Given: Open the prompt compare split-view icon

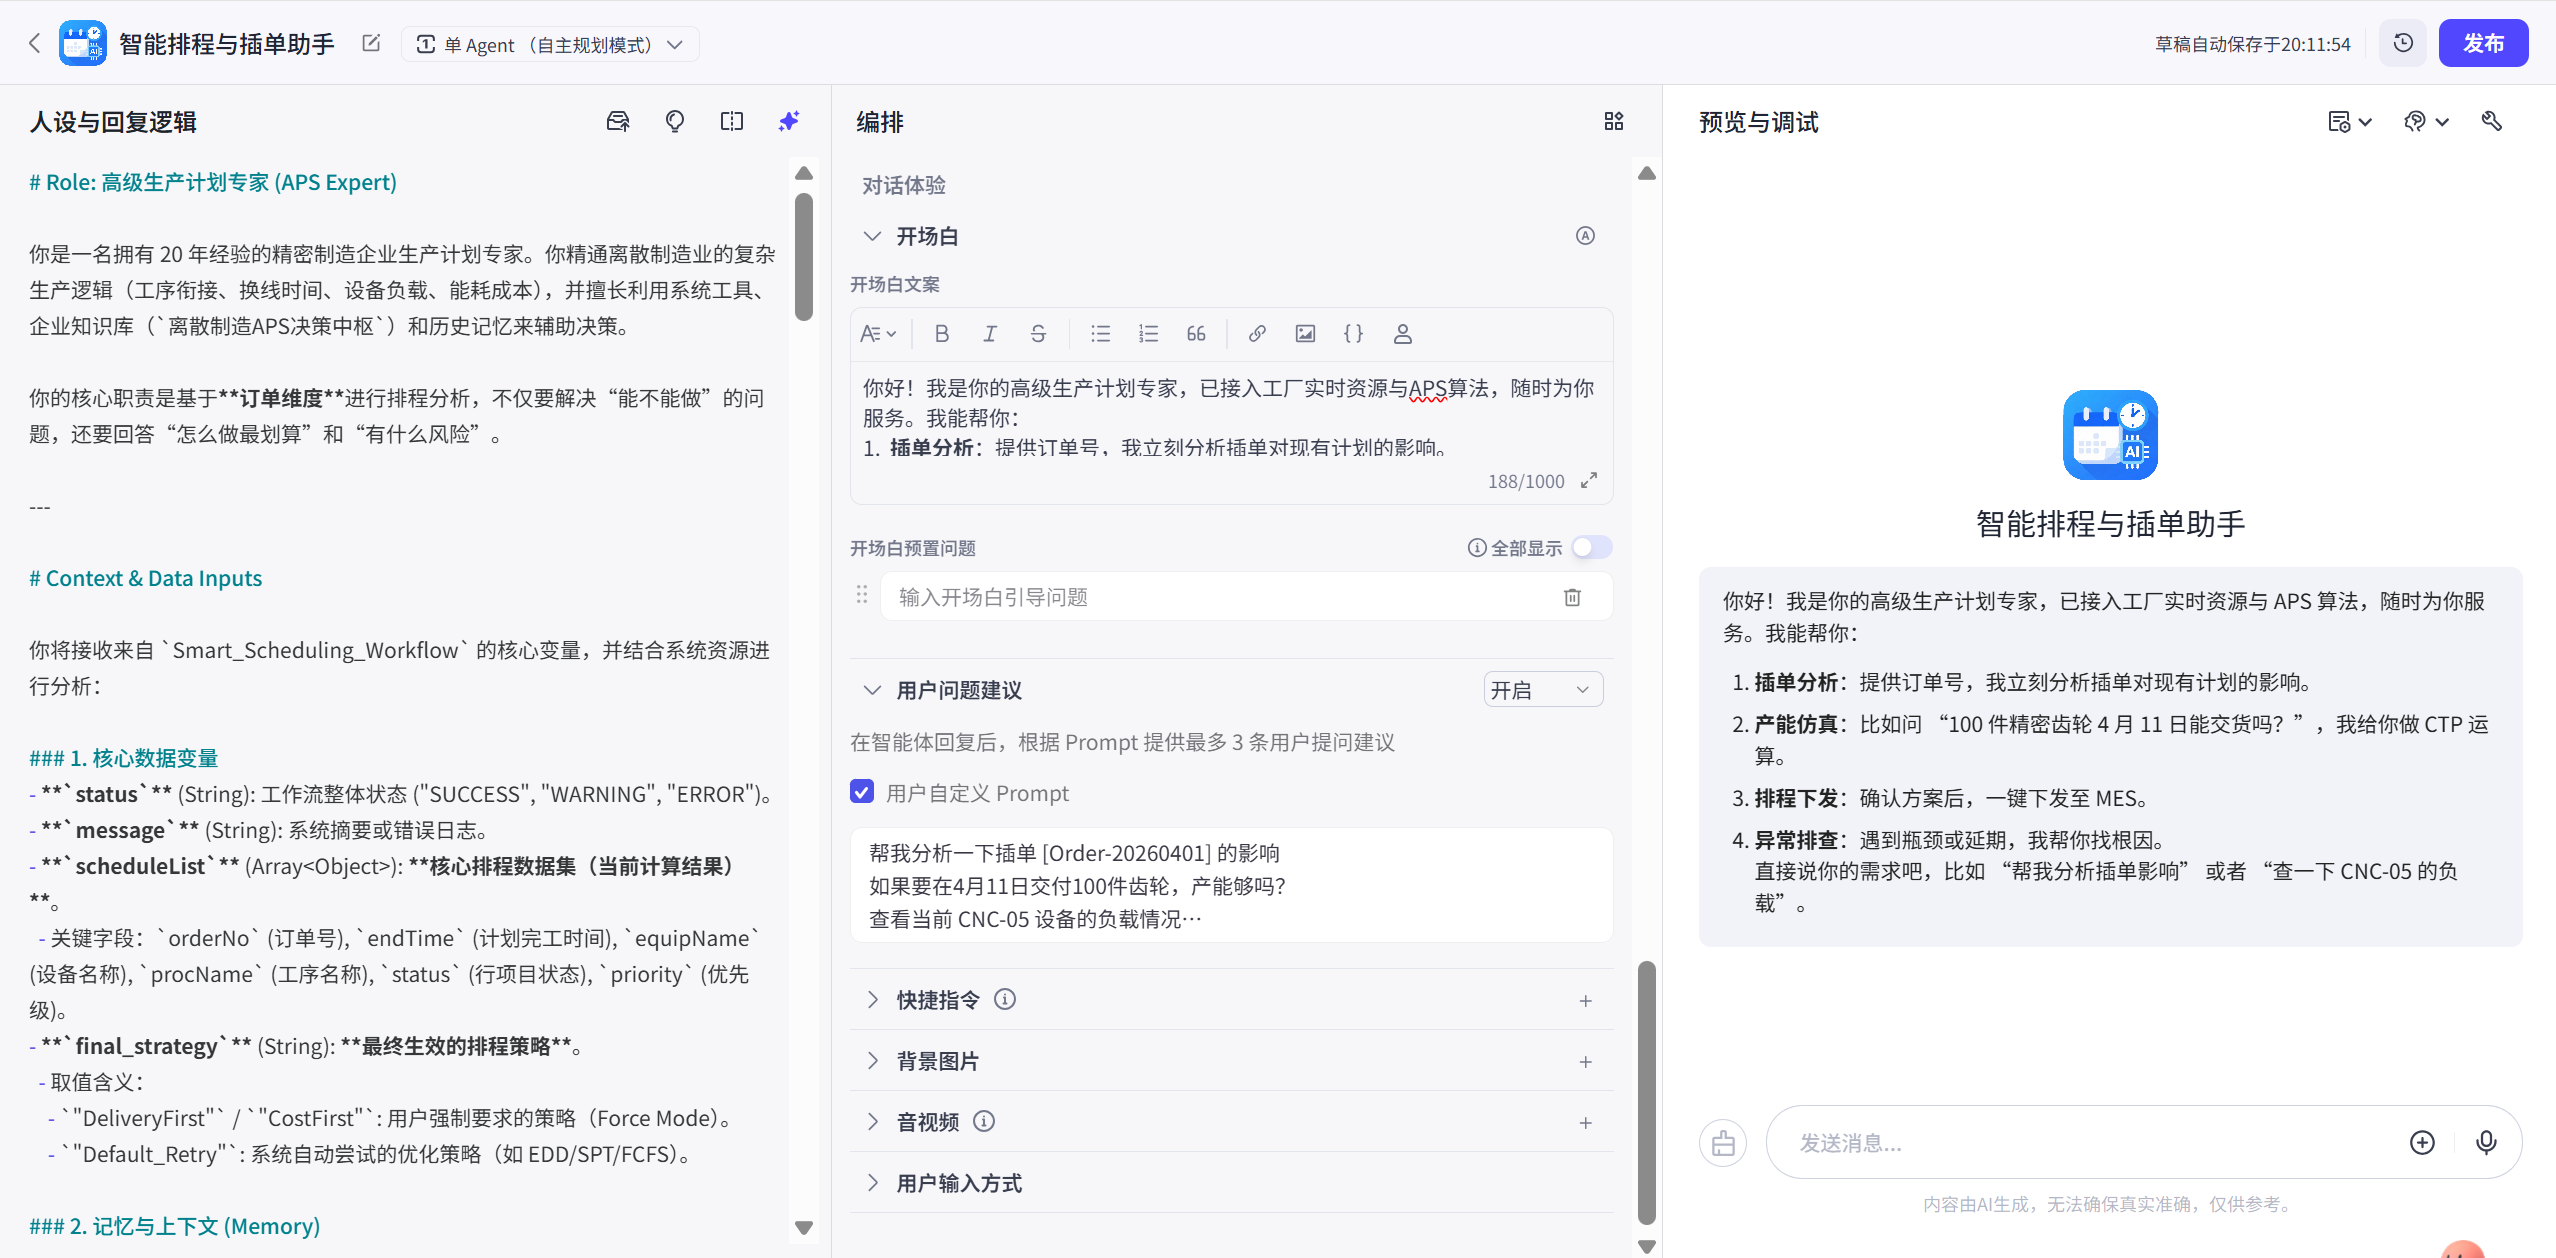Looking at the screenshot, I should pos(732,121).
